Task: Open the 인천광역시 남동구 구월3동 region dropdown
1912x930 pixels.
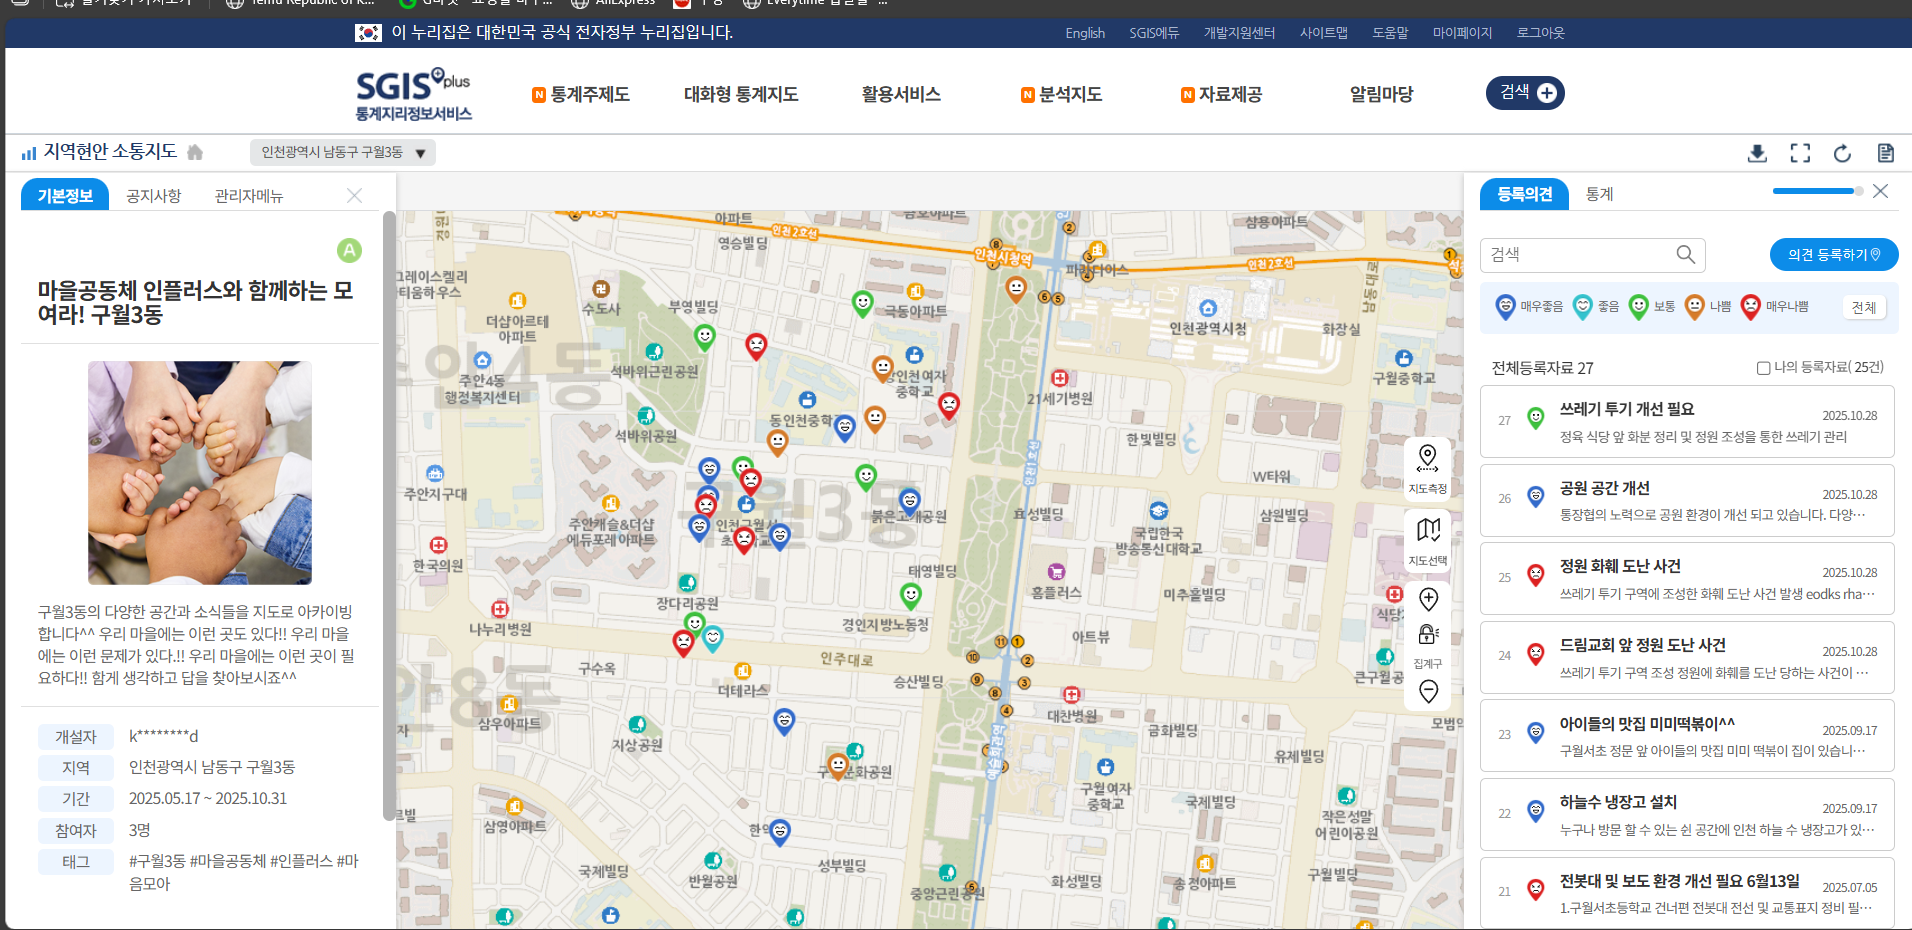Action: [x=342, y=153]
